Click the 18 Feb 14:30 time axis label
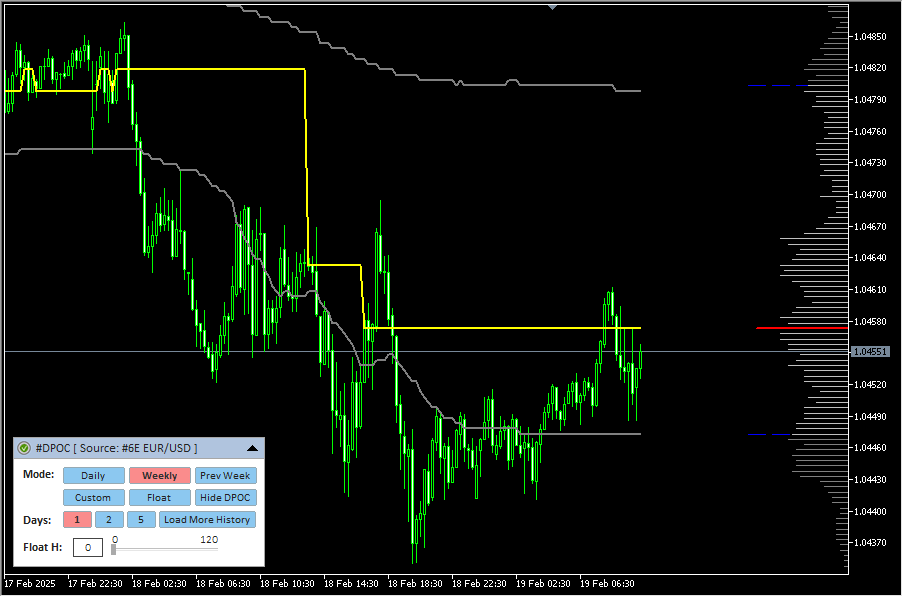This screenshot has height=597, width=903. pyautogui.click(x=352, y=583)
